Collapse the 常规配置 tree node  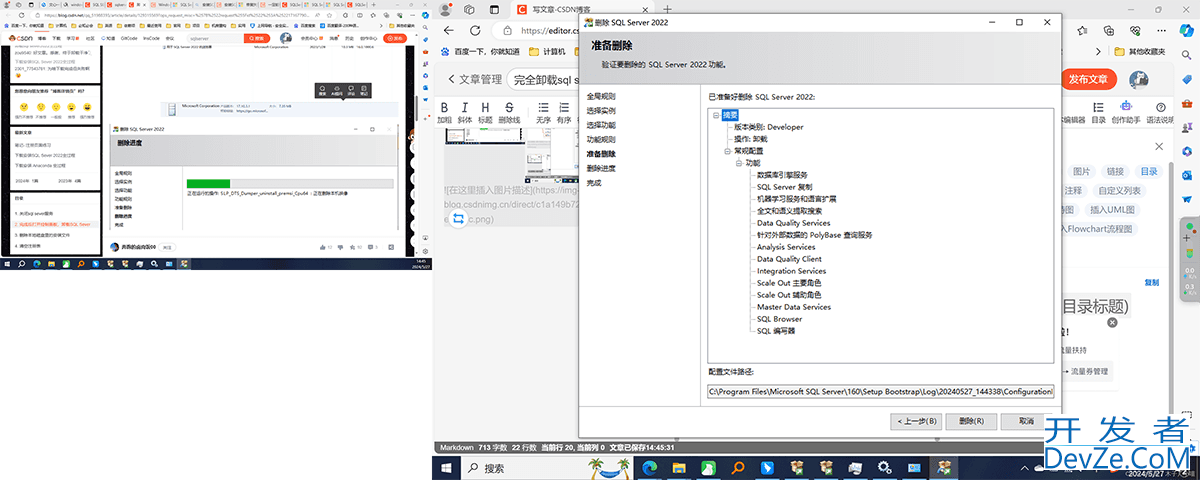pyautogui.click(x=726, y=150)
